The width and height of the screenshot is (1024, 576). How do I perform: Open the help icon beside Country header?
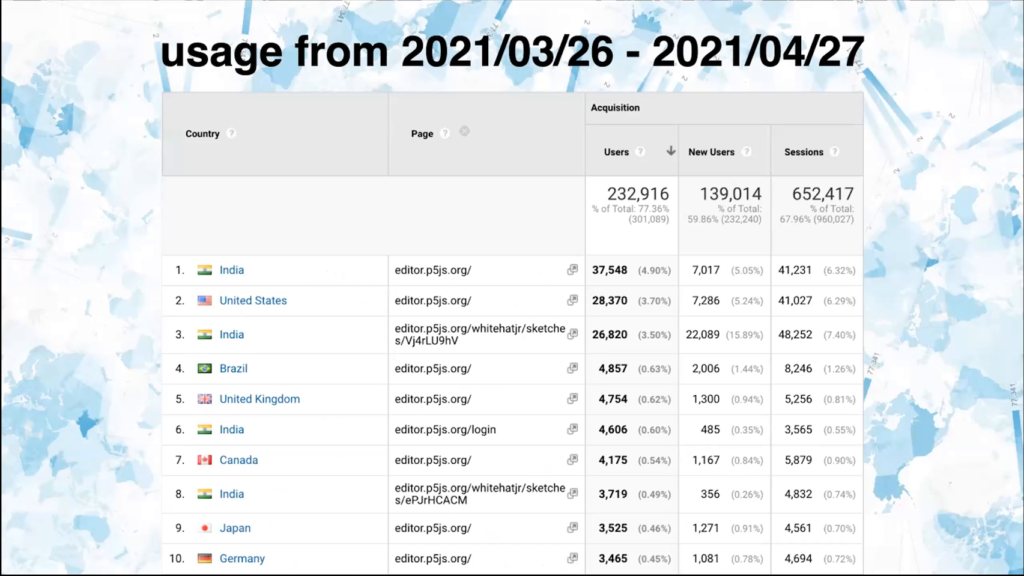point(231,133)
